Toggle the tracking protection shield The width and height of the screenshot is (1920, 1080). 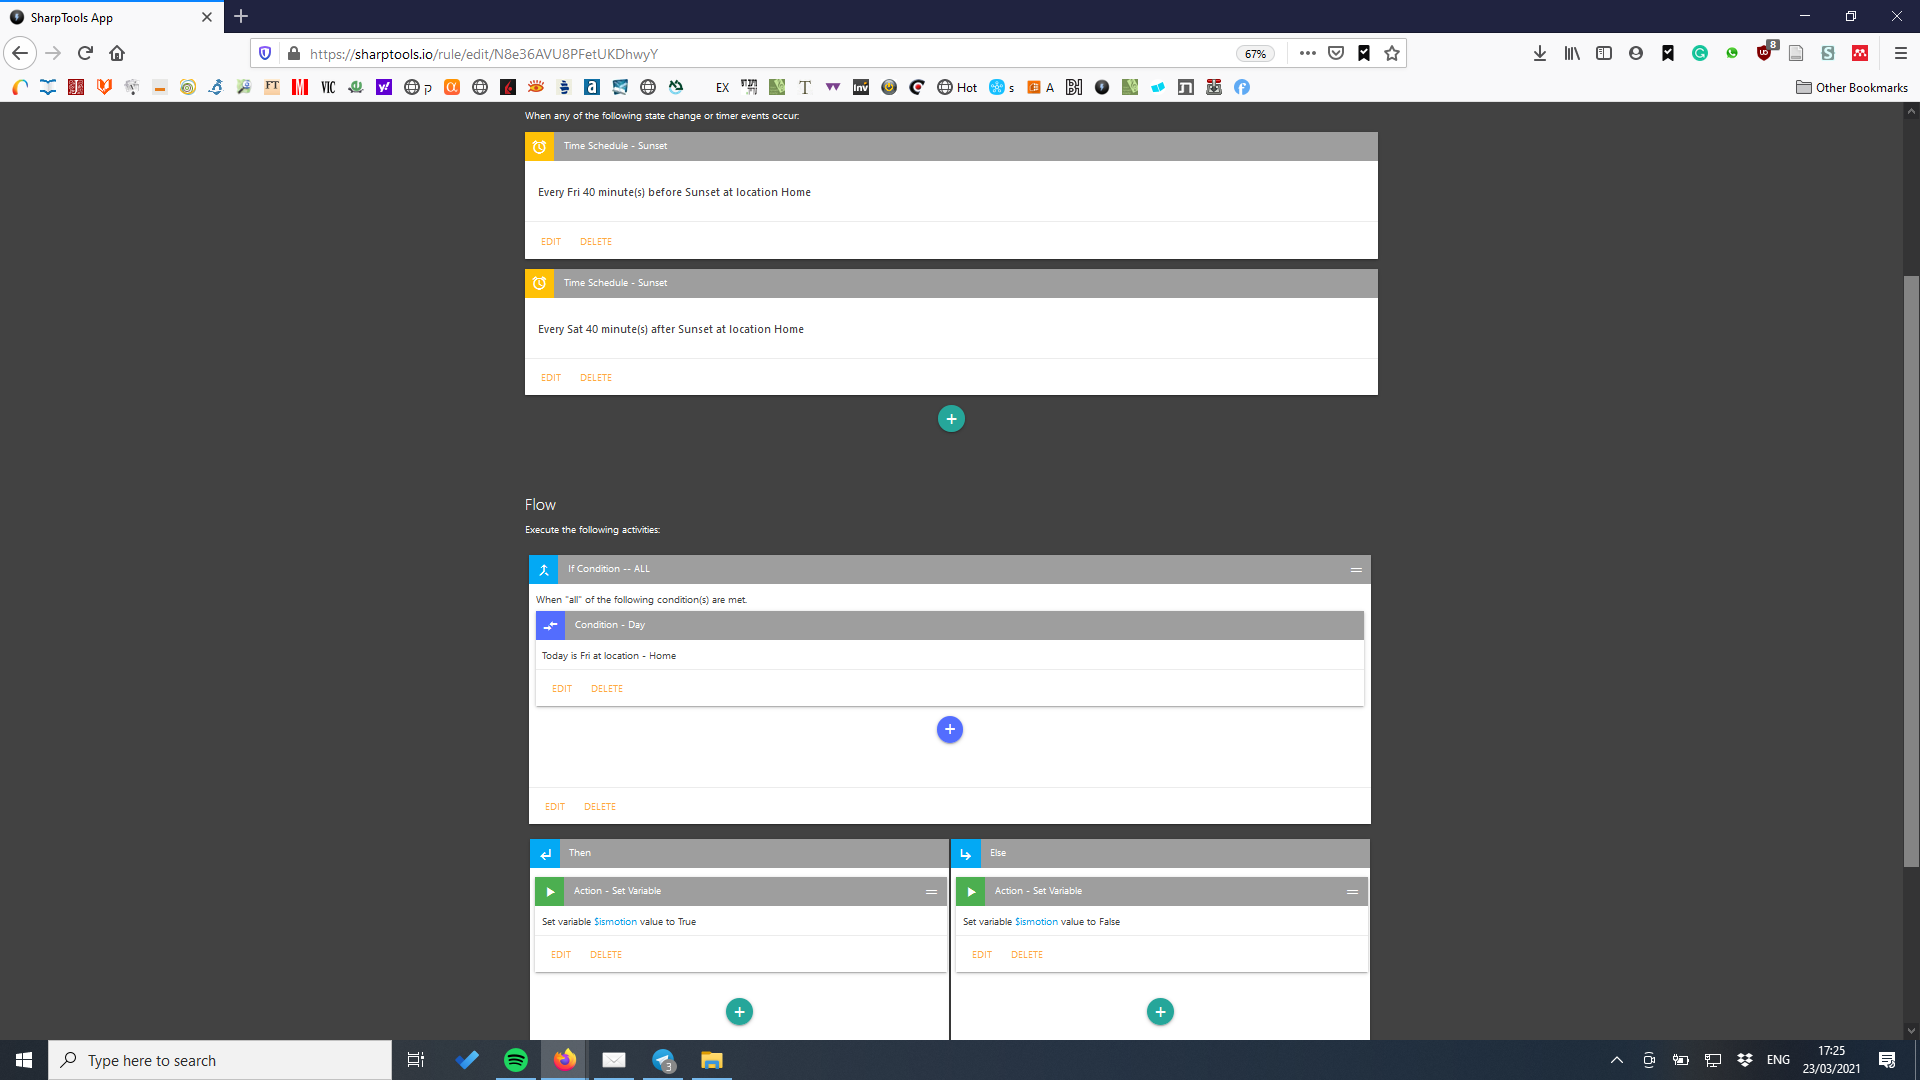264,53
